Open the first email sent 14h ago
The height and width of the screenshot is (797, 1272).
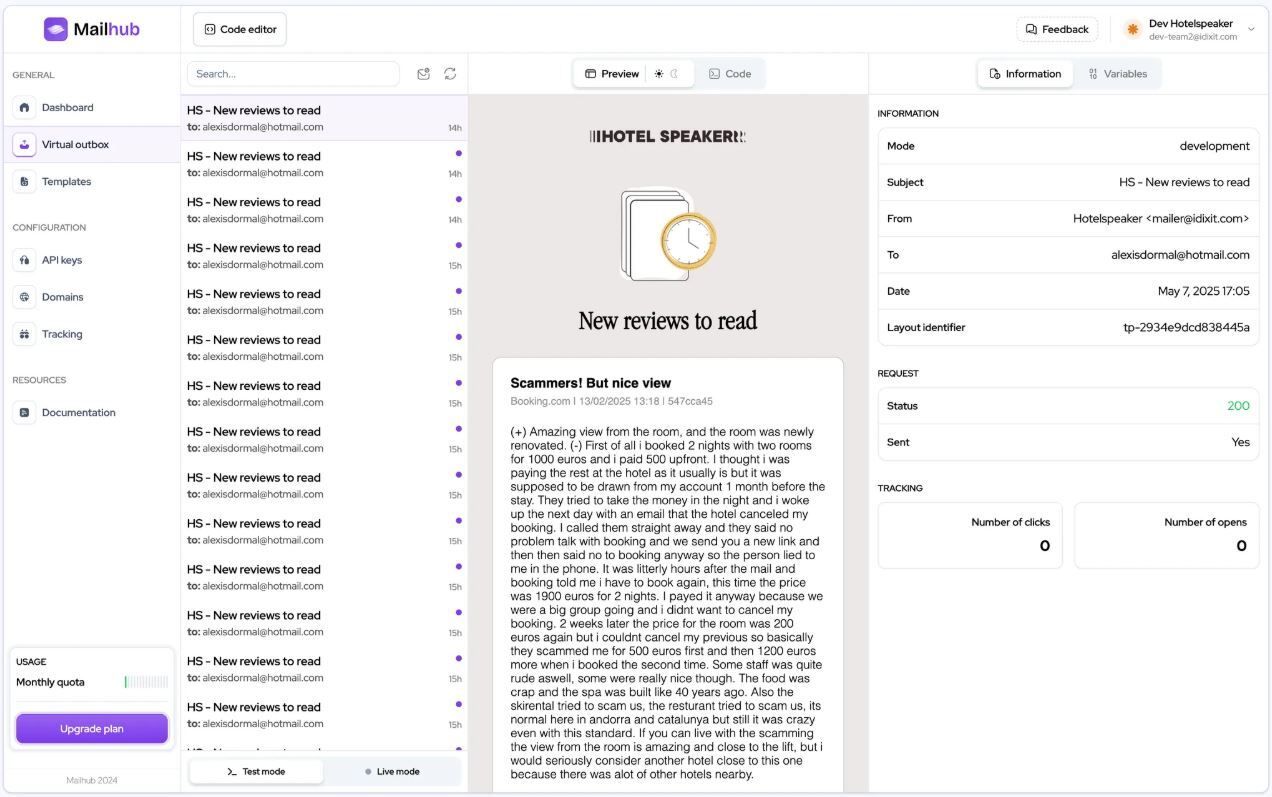[x=324, y=118]
